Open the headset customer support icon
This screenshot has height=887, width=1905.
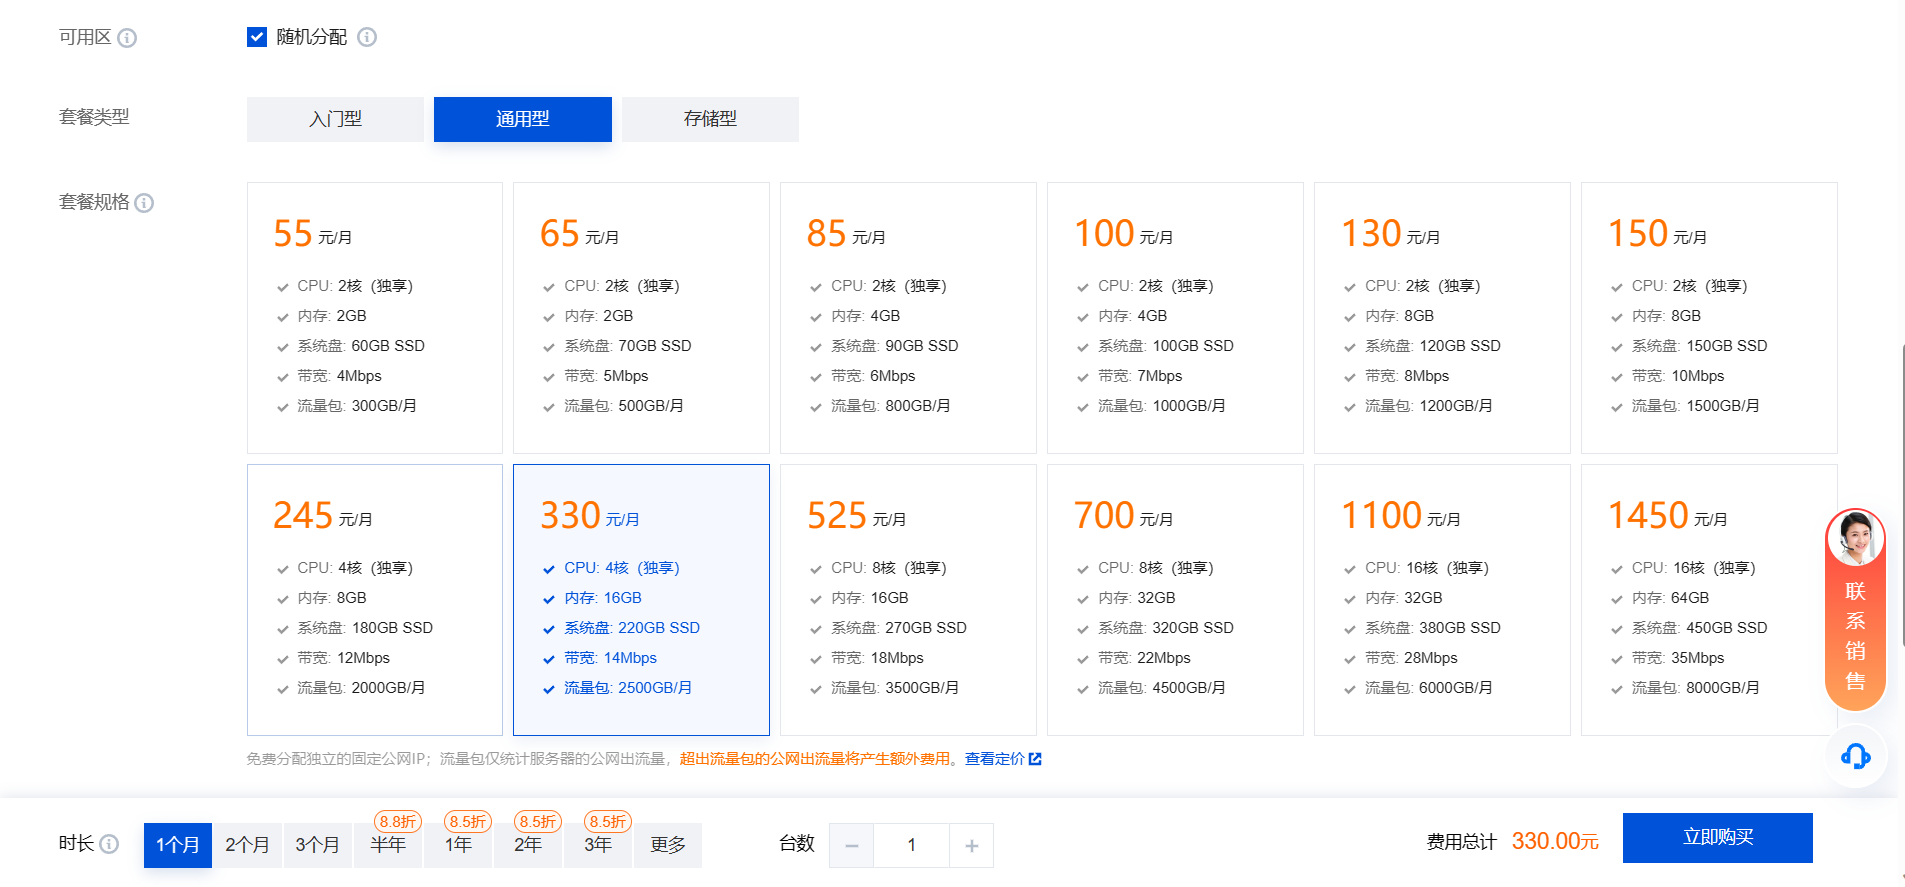click(1855, 756)
